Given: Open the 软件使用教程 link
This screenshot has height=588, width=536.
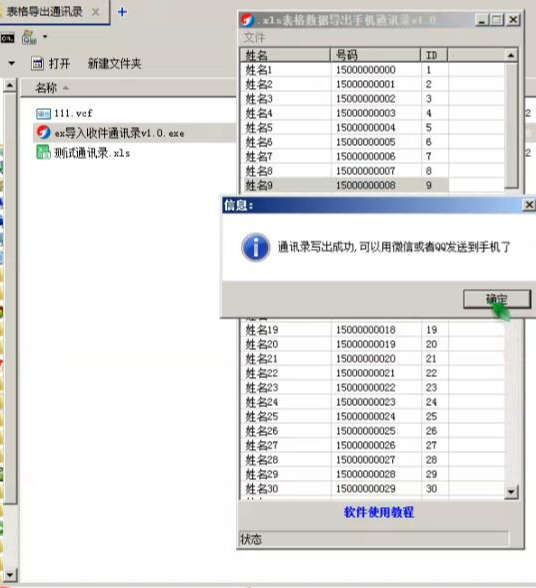Looking at the screenshot, I should (379, 512).
